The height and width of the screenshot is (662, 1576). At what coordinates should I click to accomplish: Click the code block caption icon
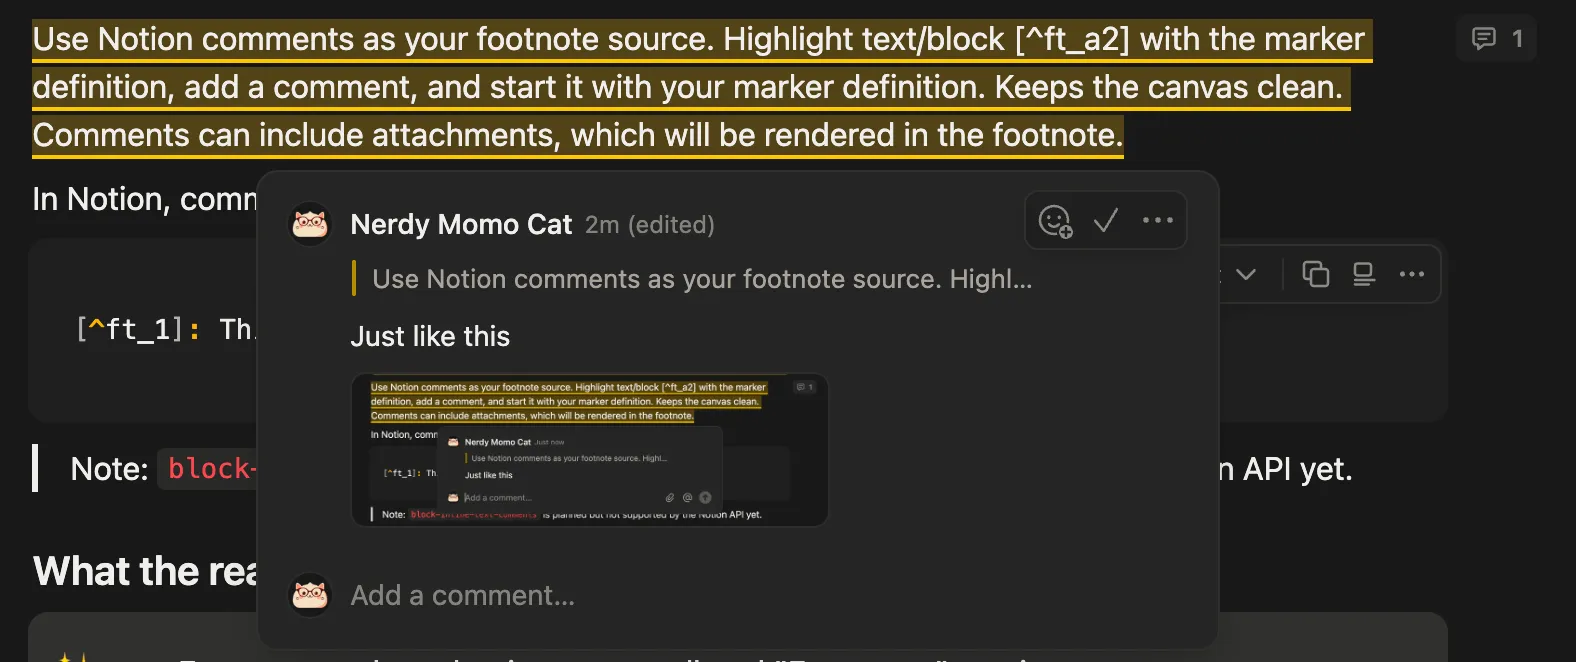1363,274
